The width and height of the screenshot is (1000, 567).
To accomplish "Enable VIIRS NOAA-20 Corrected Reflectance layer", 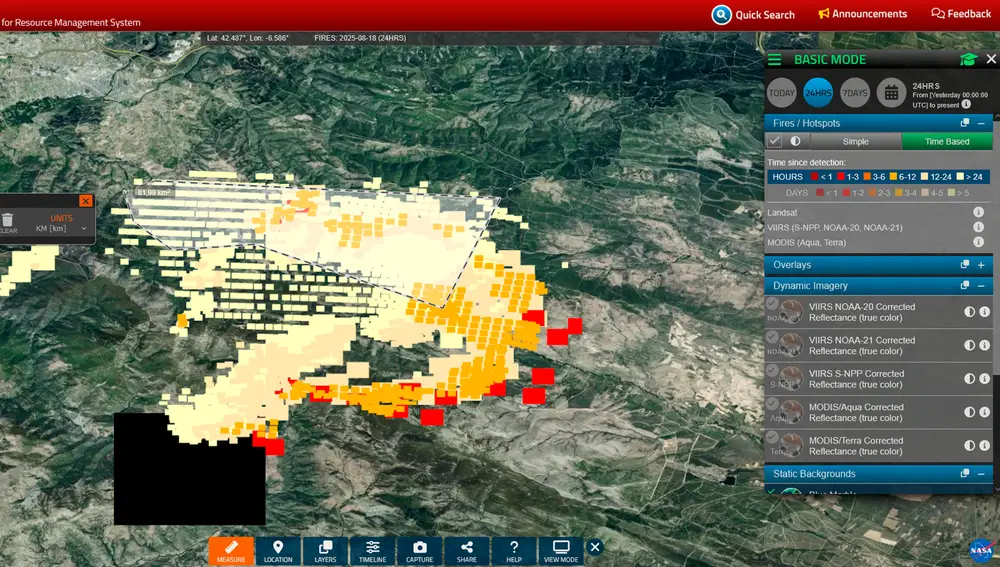I will point(772,305).
